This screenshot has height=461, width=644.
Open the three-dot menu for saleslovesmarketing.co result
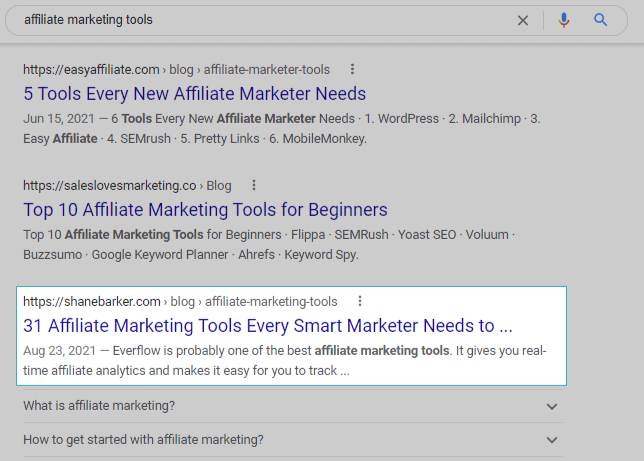254,185
